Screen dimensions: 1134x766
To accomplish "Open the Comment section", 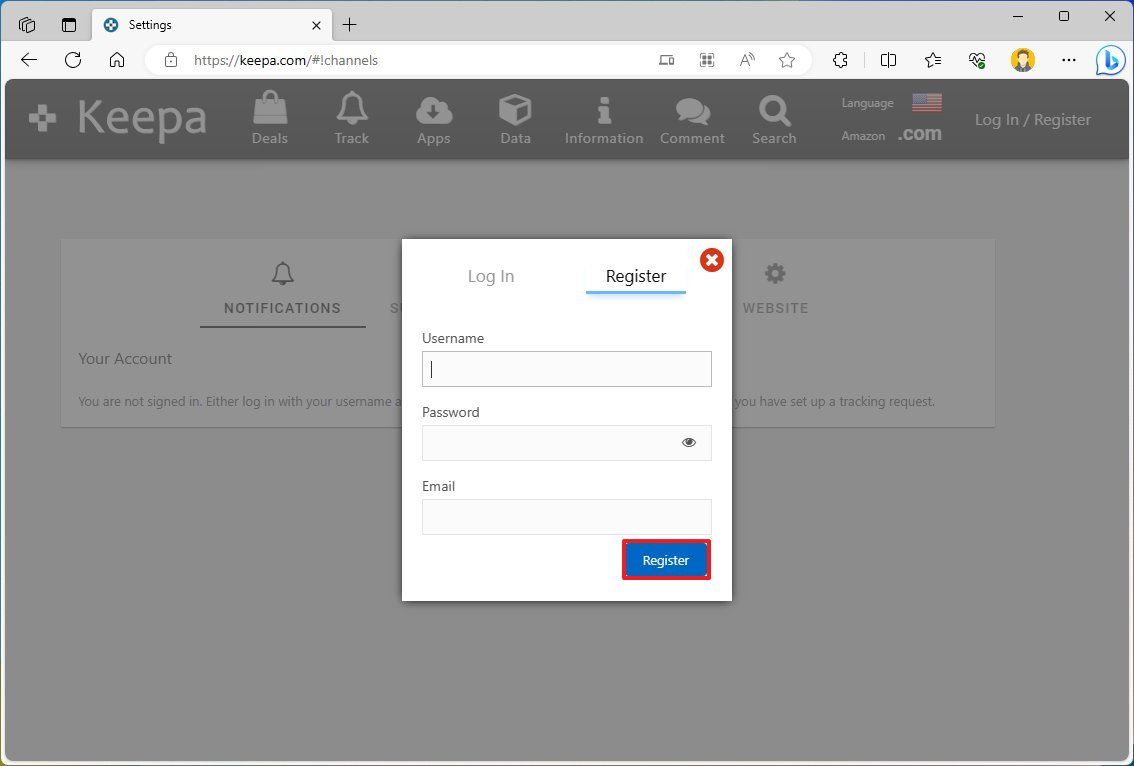I will click(691, 118).
